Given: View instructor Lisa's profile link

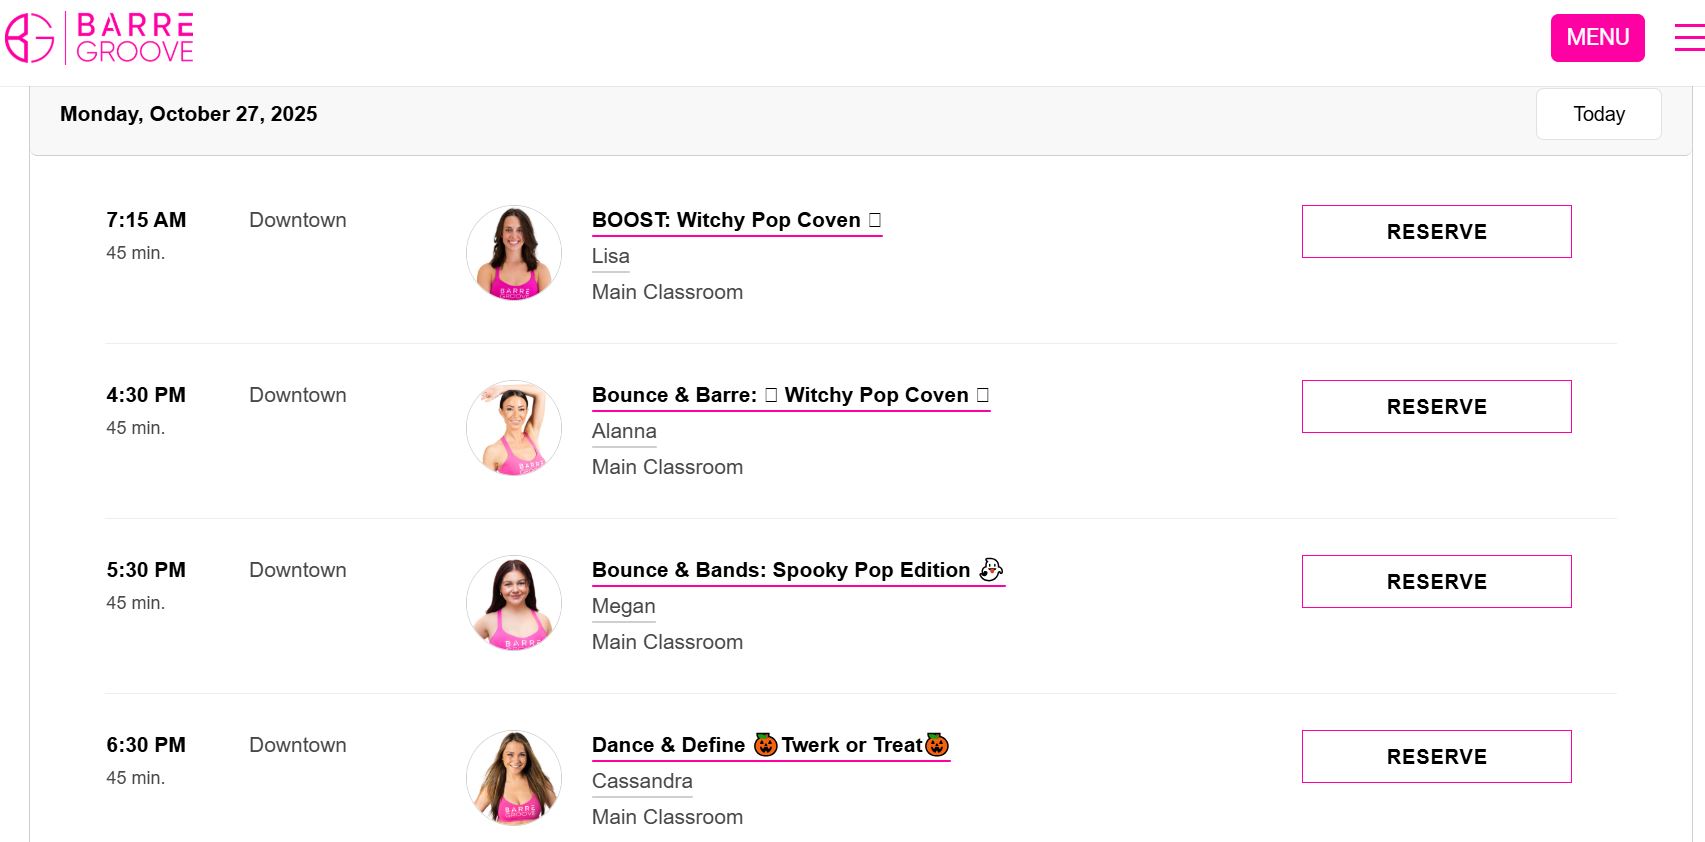Looking at the screenshot, I should pos(610,256).
